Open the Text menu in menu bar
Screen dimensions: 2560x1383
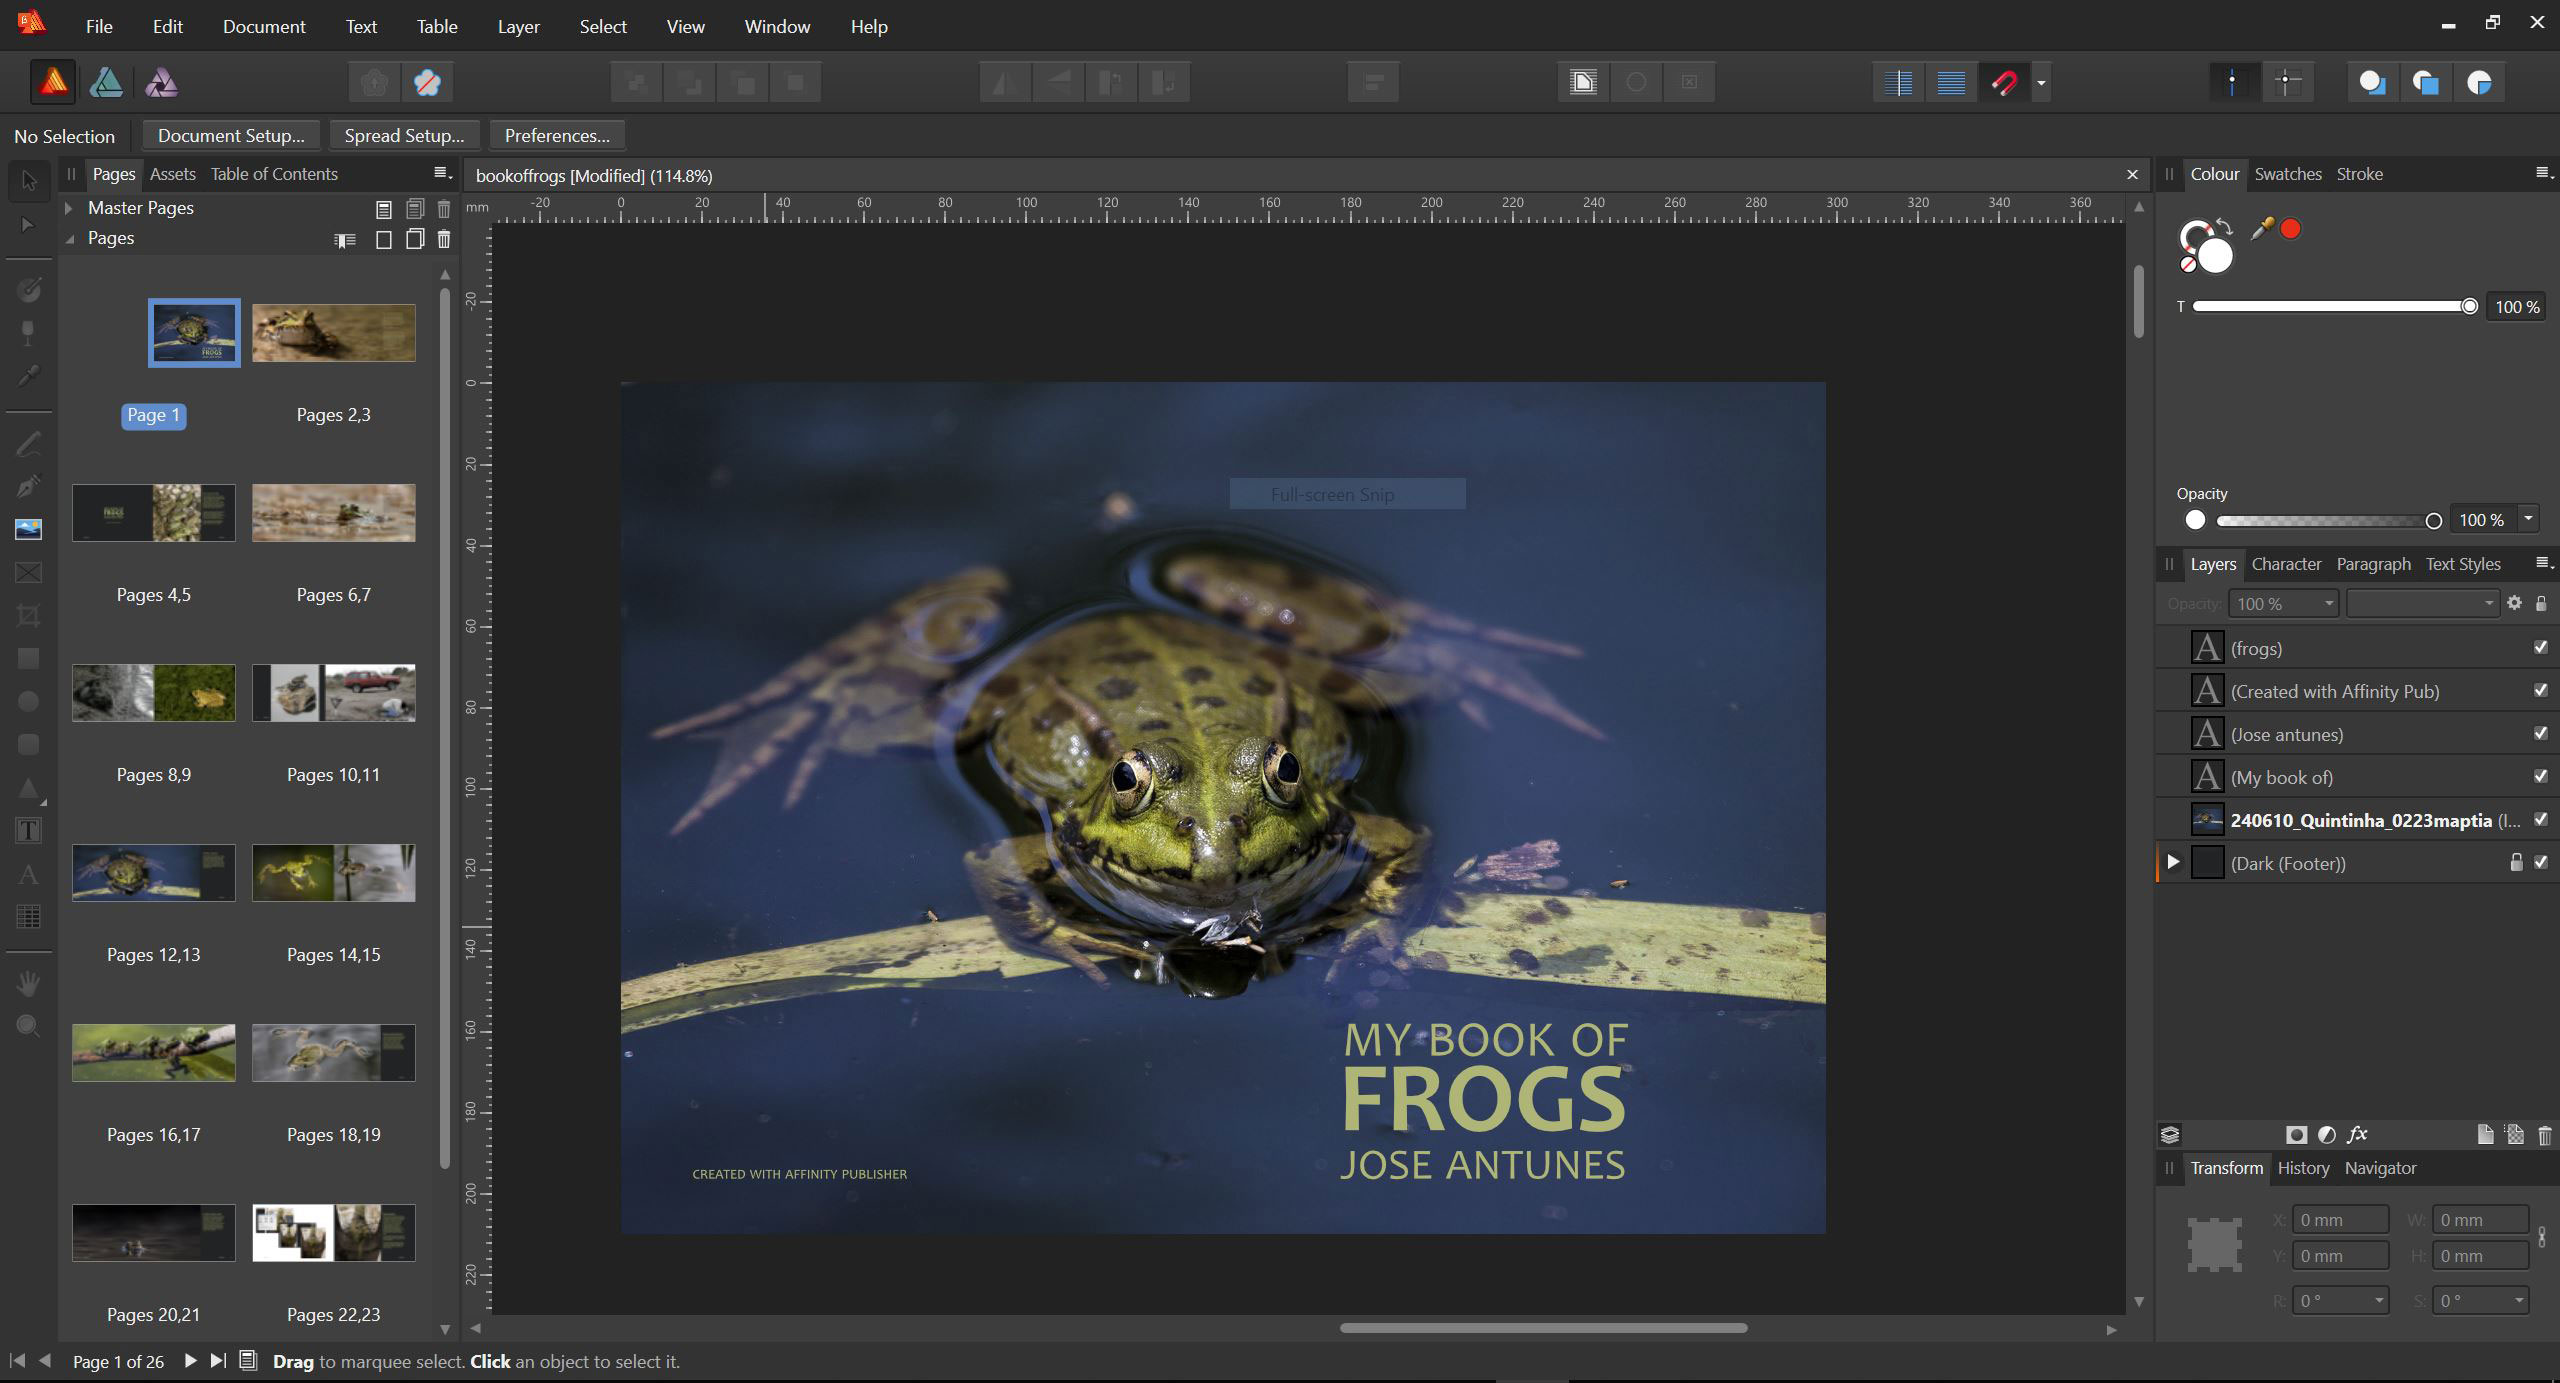tap(359, 26)
